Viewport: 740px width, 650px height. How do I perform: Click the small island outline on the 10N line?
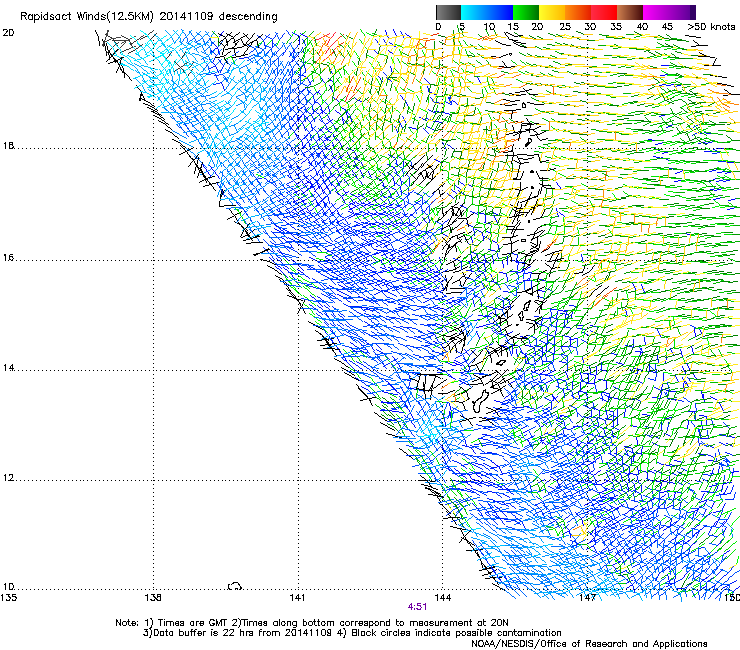coord(235,586)
